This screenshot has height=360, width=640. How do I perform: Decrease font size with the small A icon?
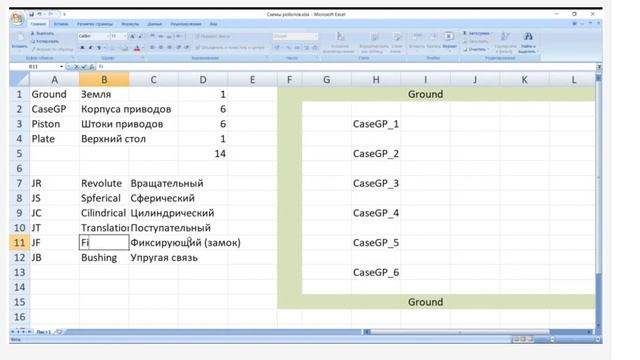tap(140, 36)
